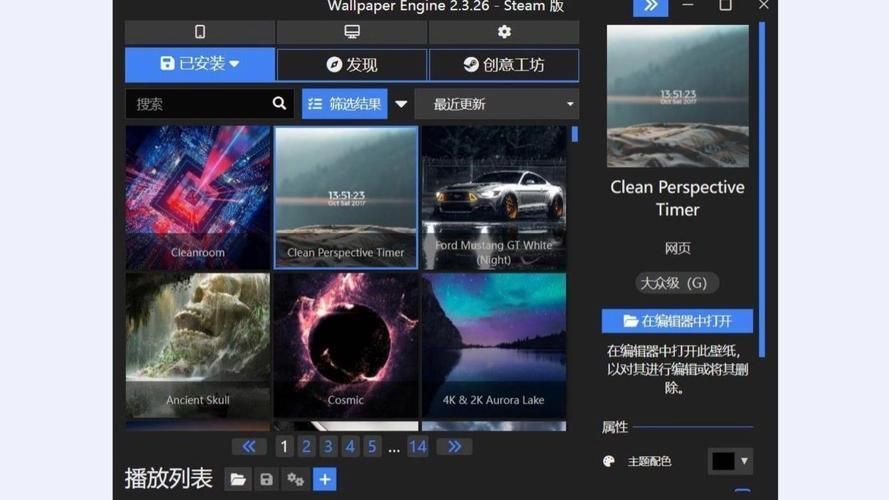
Task: Select the Clean Perspective Timer thumbnail
Action: click(346, 197)
